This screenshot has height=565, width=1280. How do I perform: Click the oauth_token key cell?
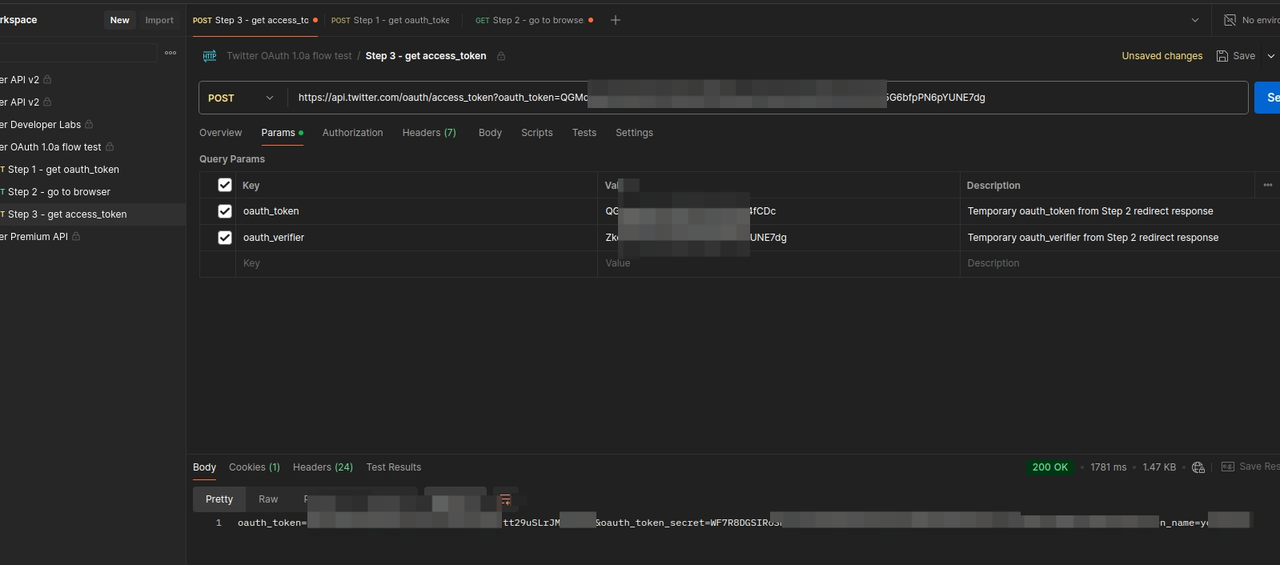tap(417, 211)
